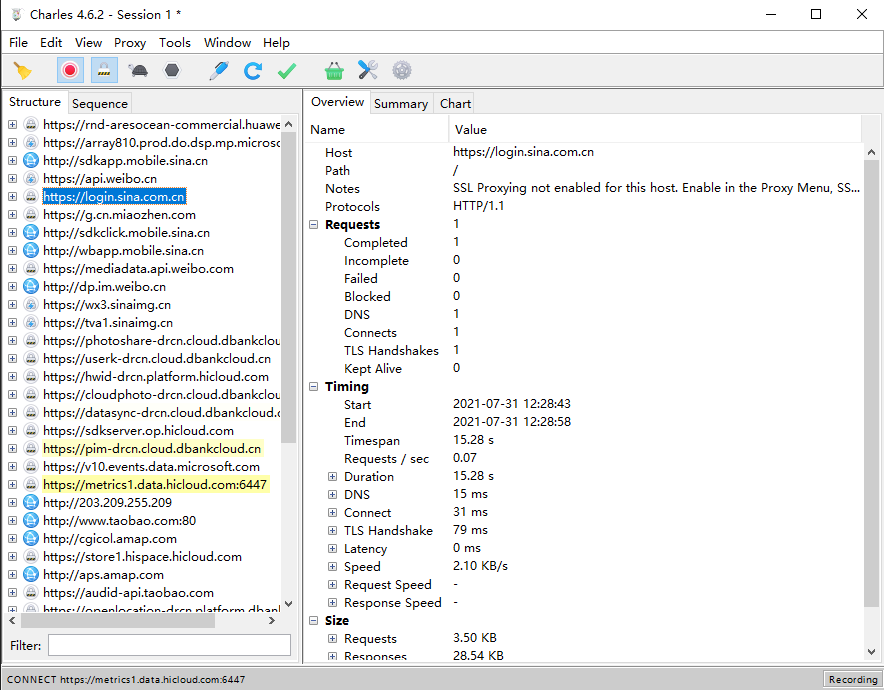Click the Validate green checkmark icon
Image resolution: width=884 pixels, height=690 pixels.
point(287,71)
